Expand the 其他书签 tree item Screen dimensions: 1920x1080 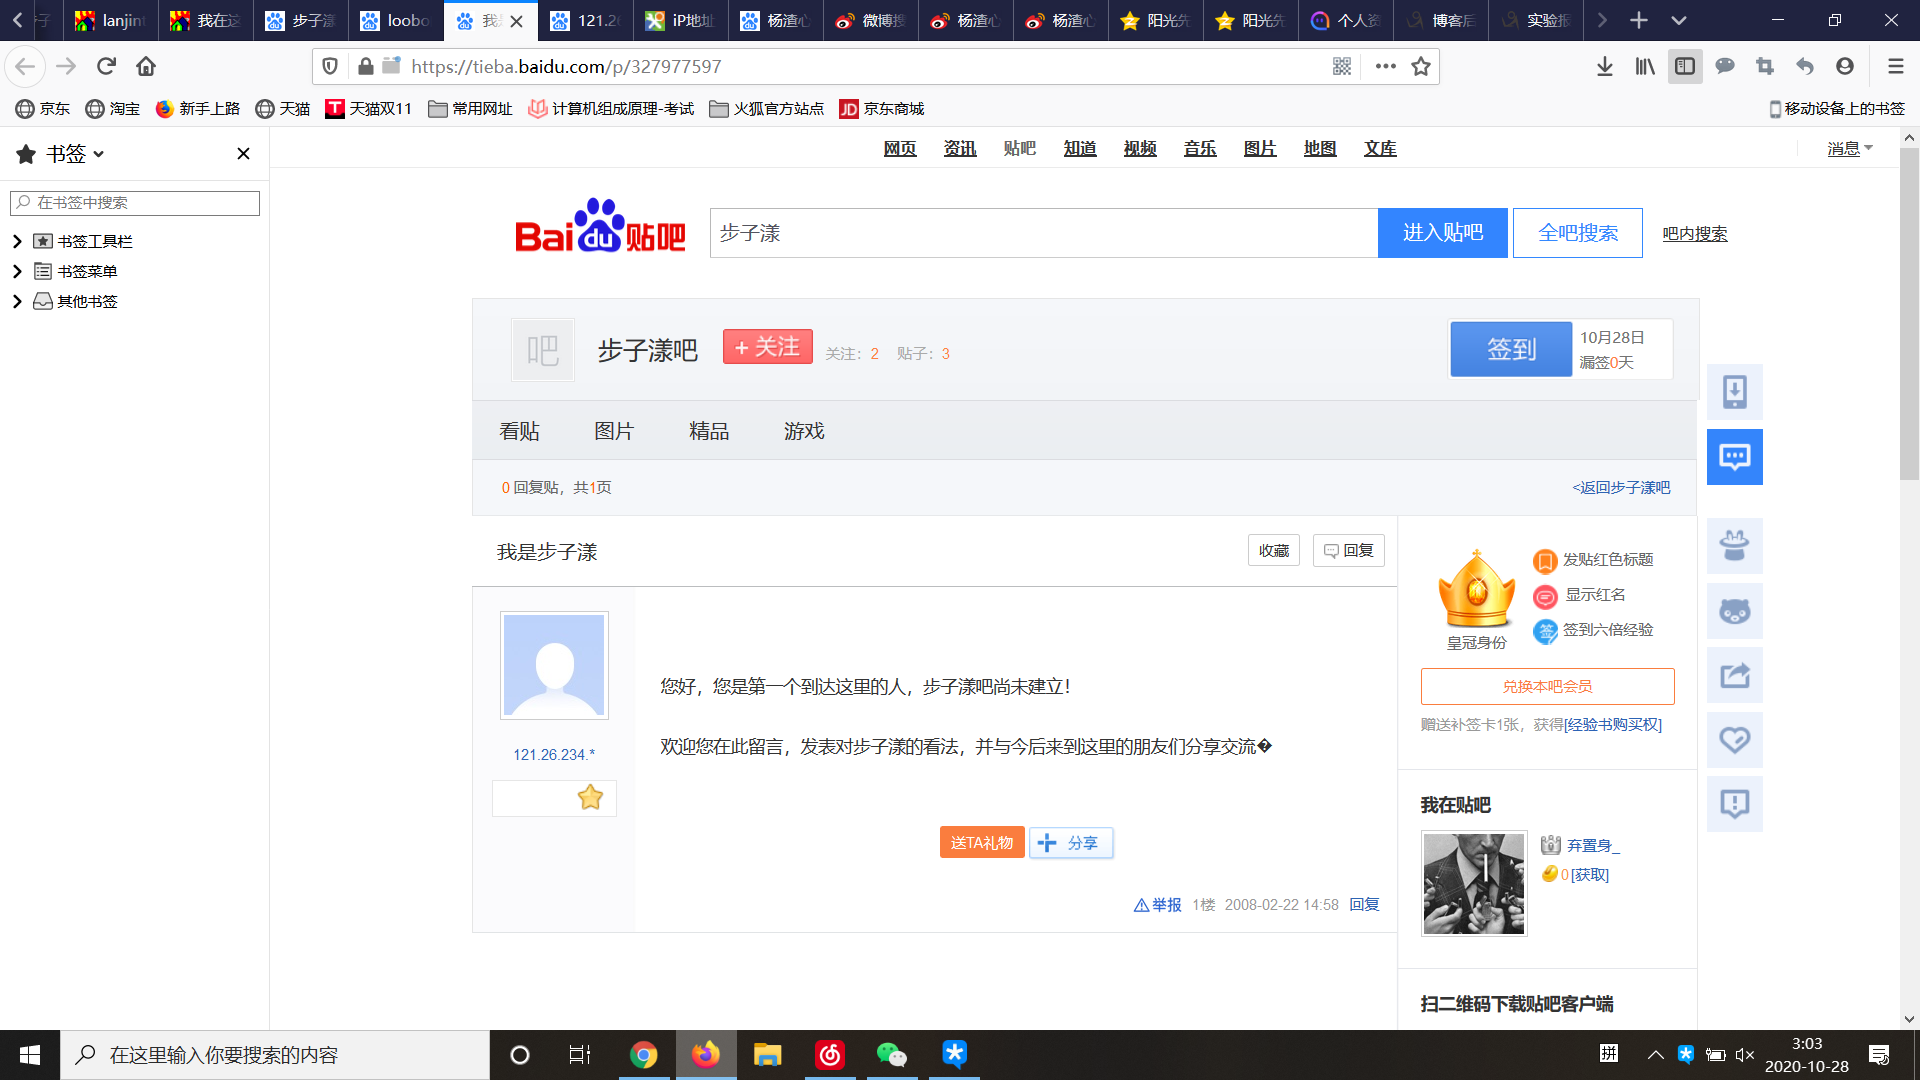(x=17, y=301)
